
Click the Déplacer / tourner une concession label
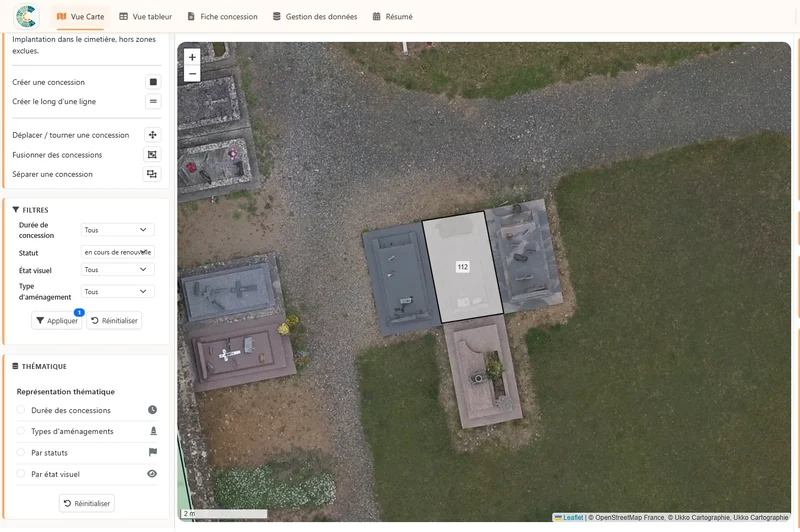[70, 135]
